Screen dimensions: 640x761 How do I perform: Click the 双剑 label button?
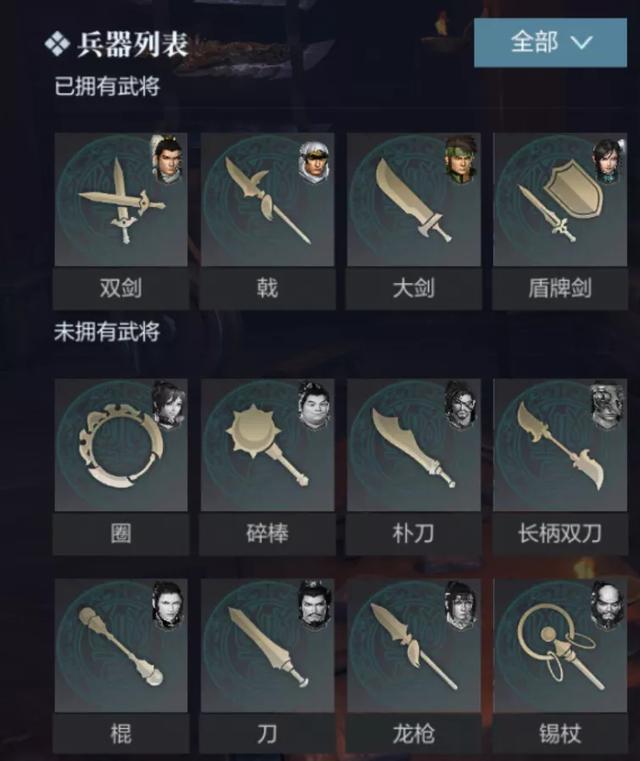121,288
